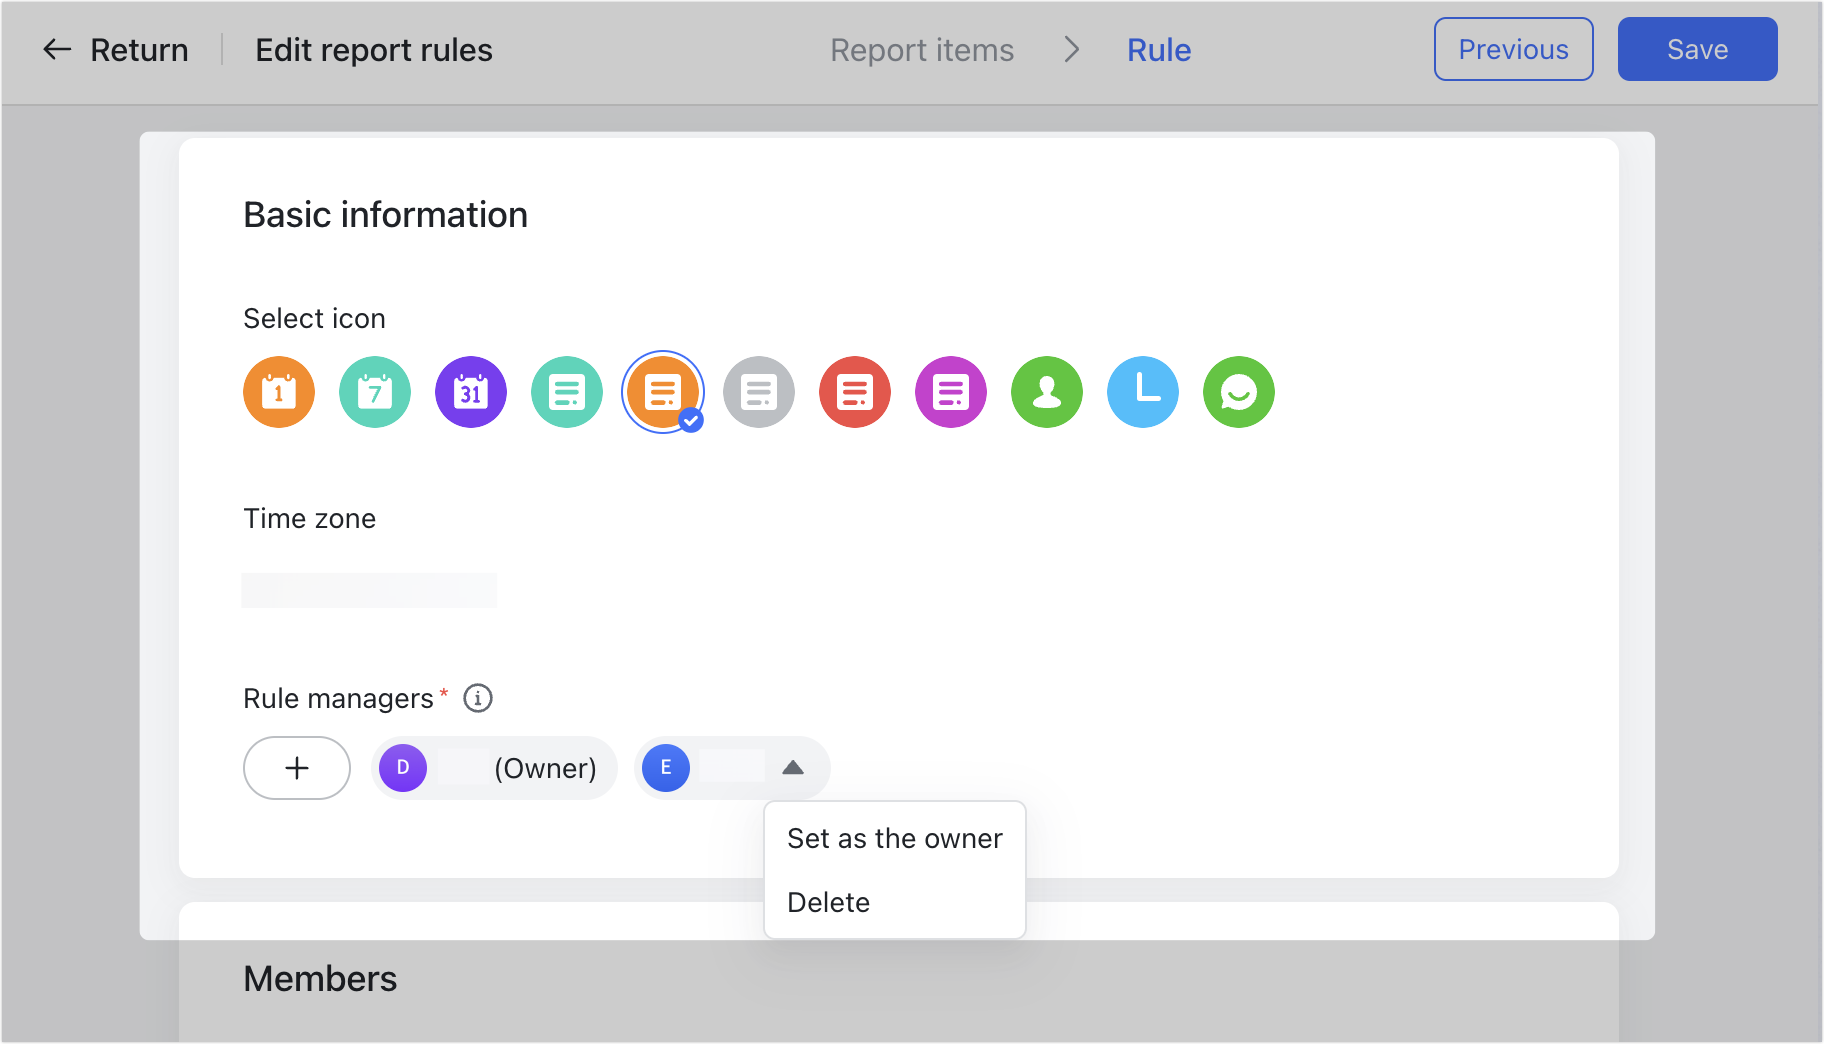The height and width of the screenshot is (1044, 1824).
Task: Go back using the Previous button
Action: tap(1513, 48)
